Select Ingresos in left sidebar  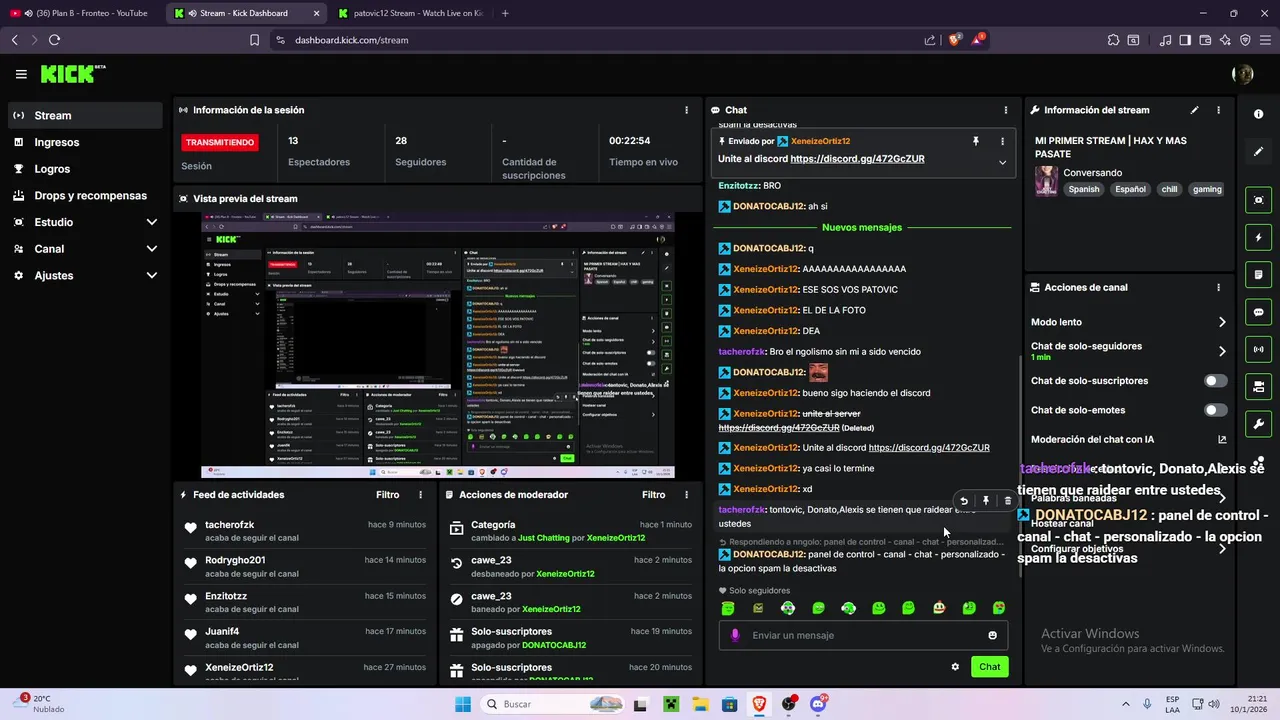coord(85,142)
